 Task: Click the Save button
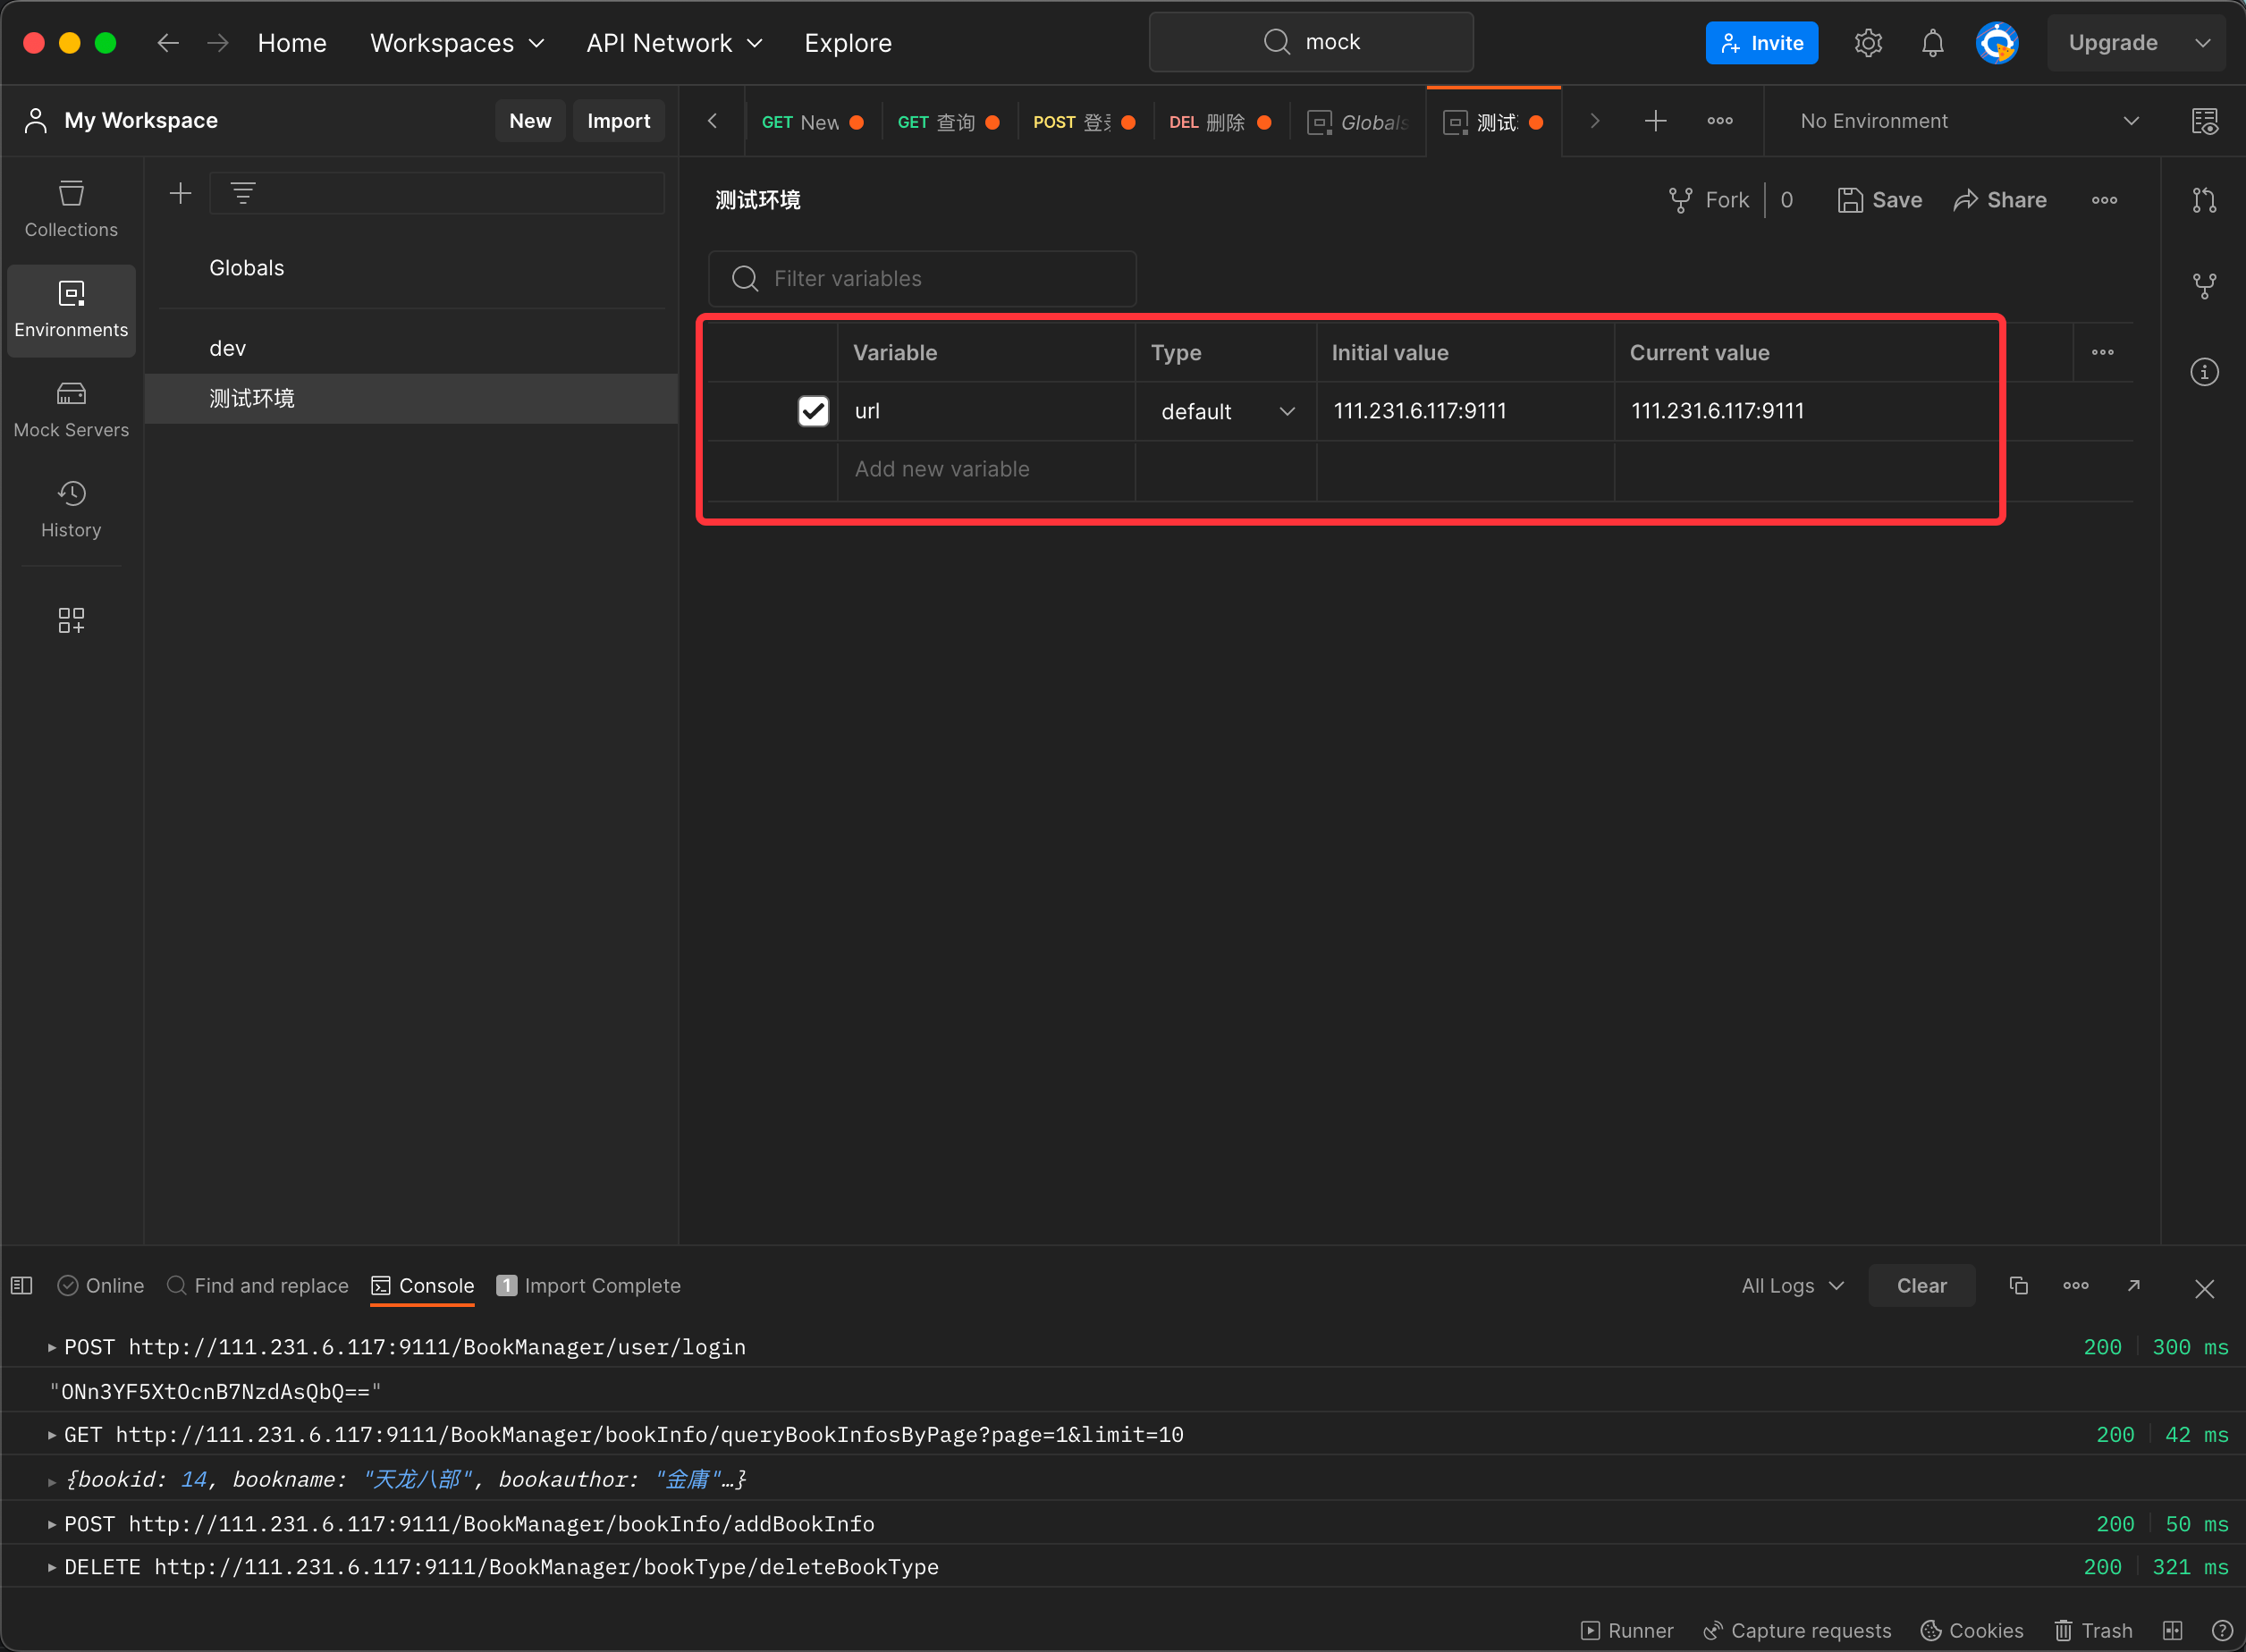point(1880,200)
